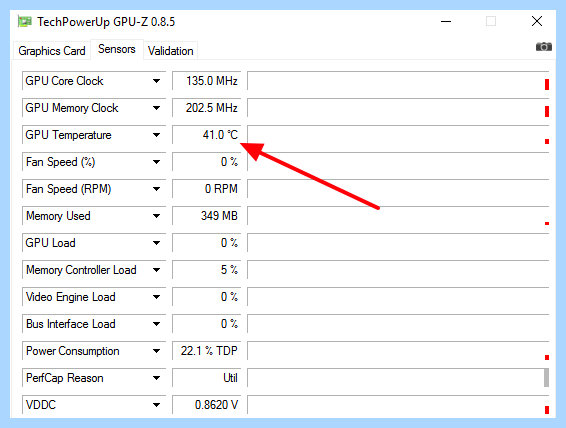Expand the Bus Interface Load dropdown
Screen dimensions: 566x428
click(x=156, y=324)
